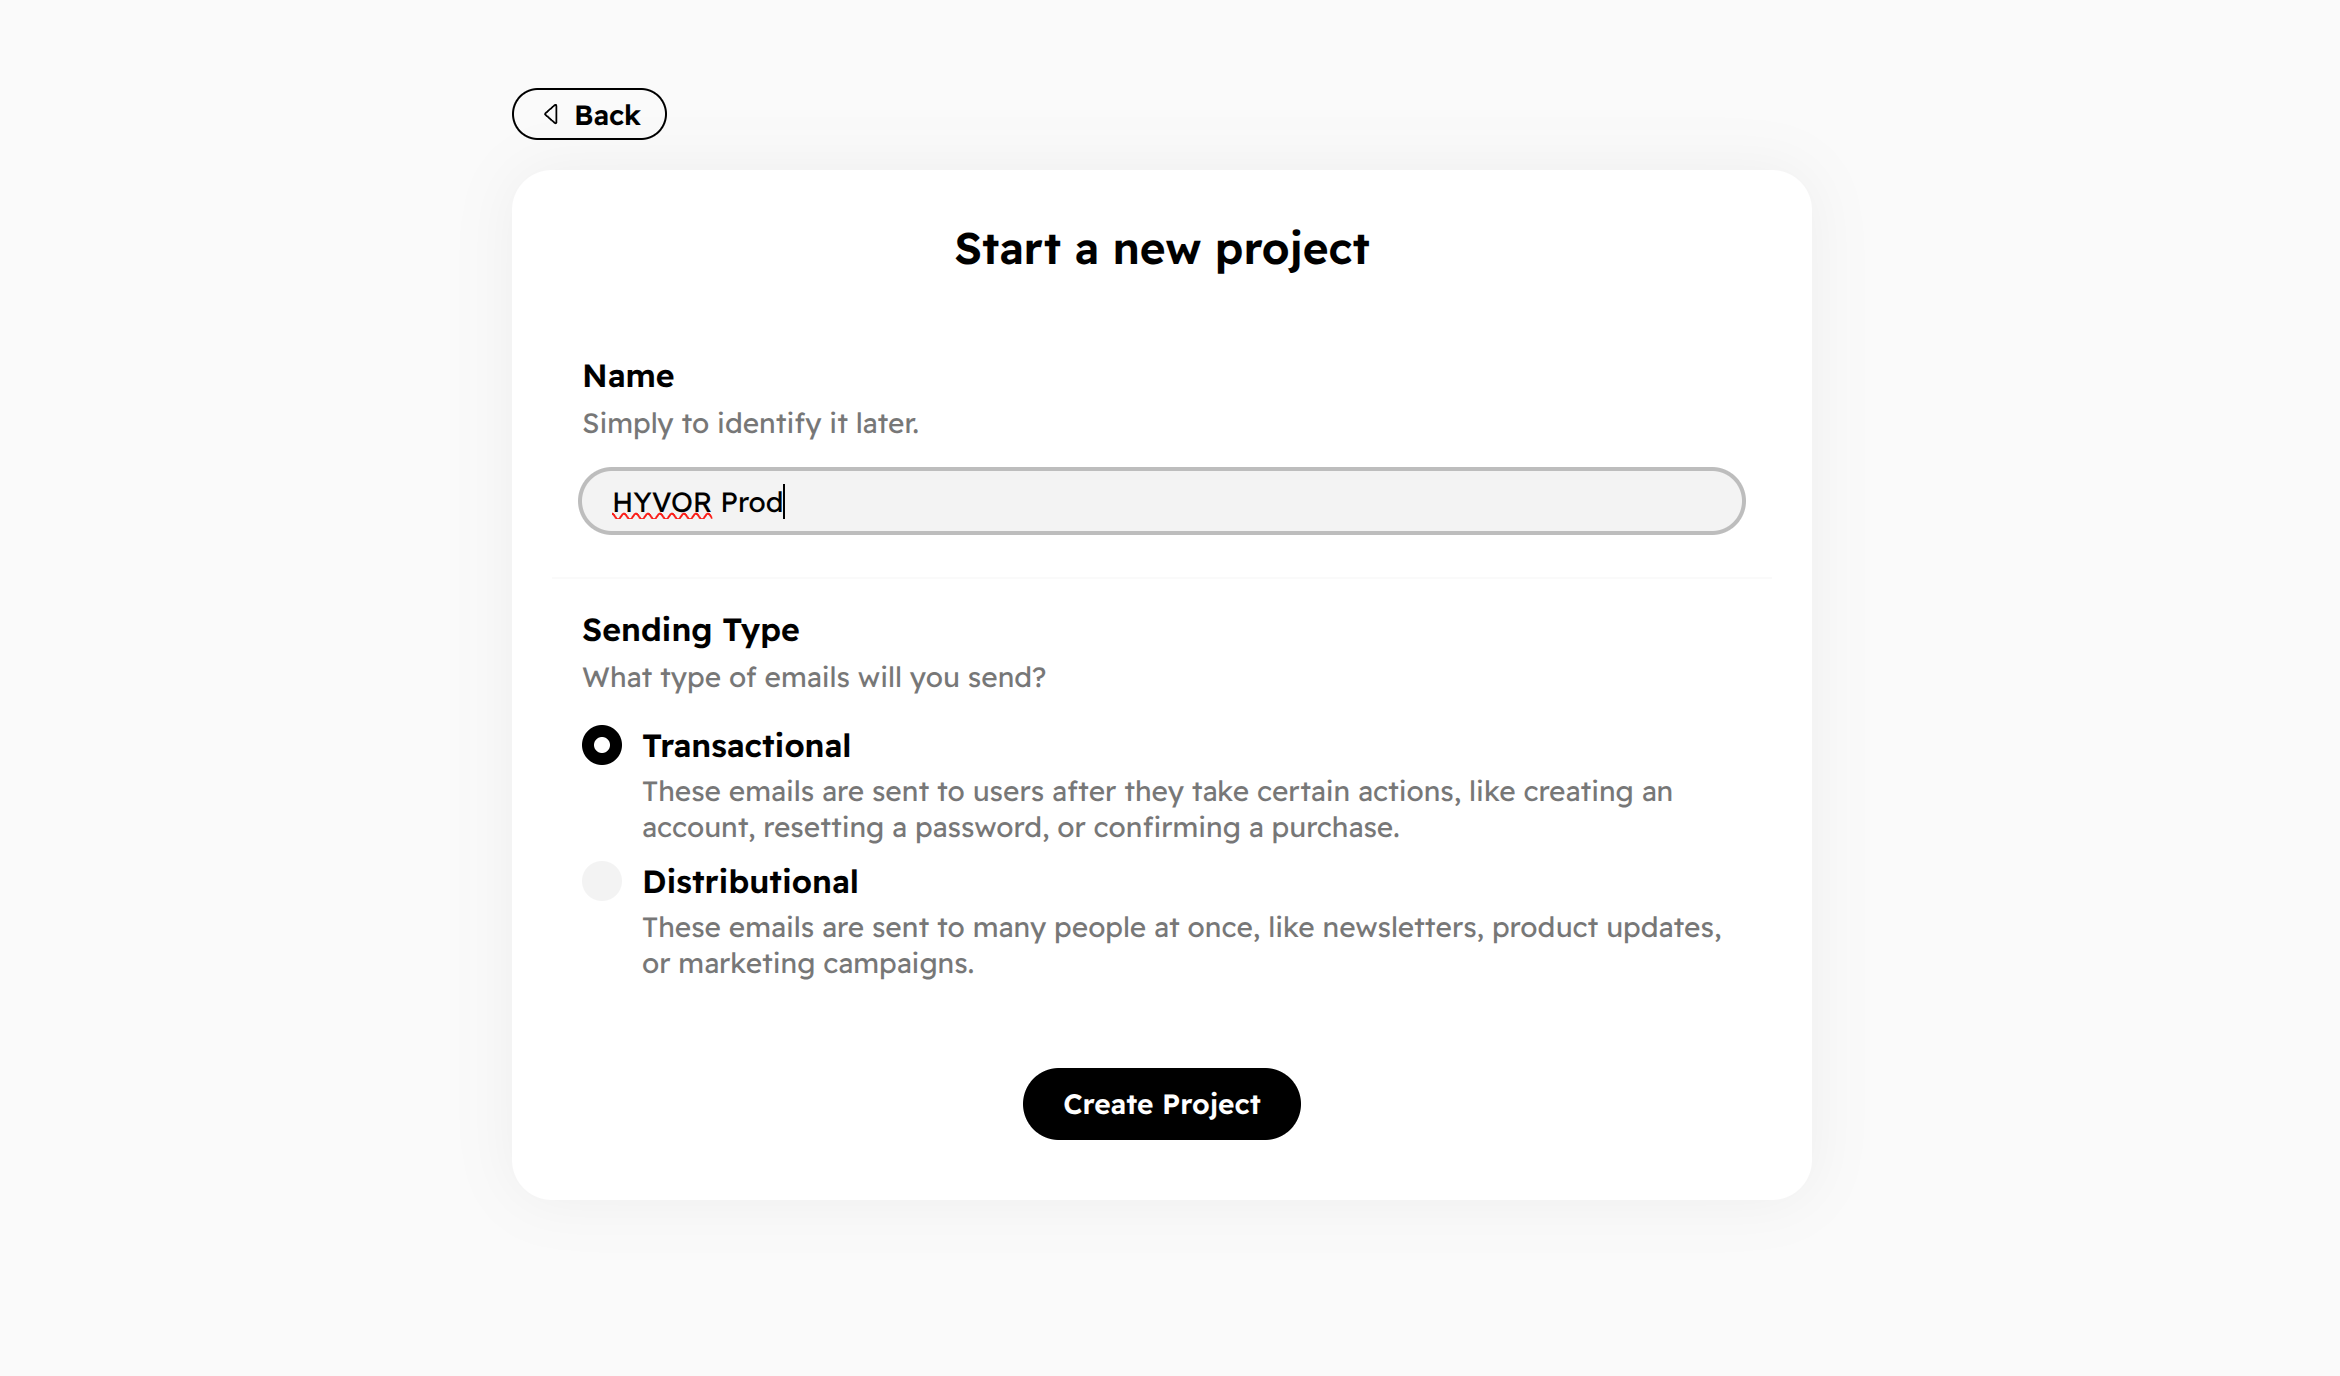
Task: Click the divider line above Sending Type
Action: pos(1160,577)
